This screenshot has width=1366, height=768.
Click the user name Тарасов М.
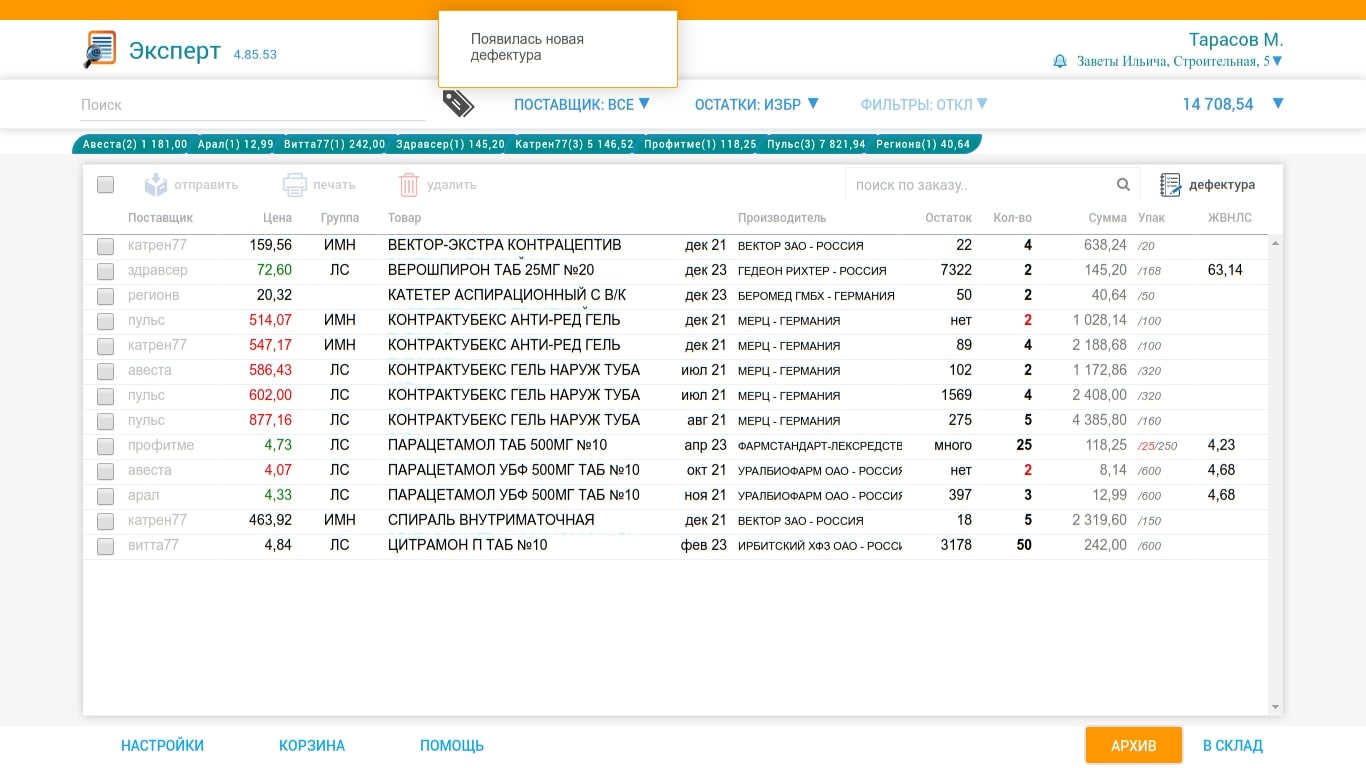[1236, 40]
